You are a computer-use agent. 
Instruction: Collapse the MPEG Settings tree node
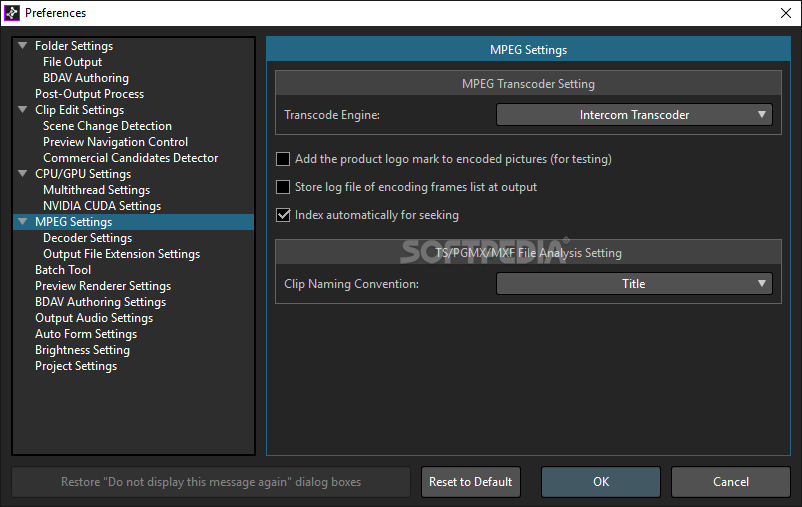23,222
